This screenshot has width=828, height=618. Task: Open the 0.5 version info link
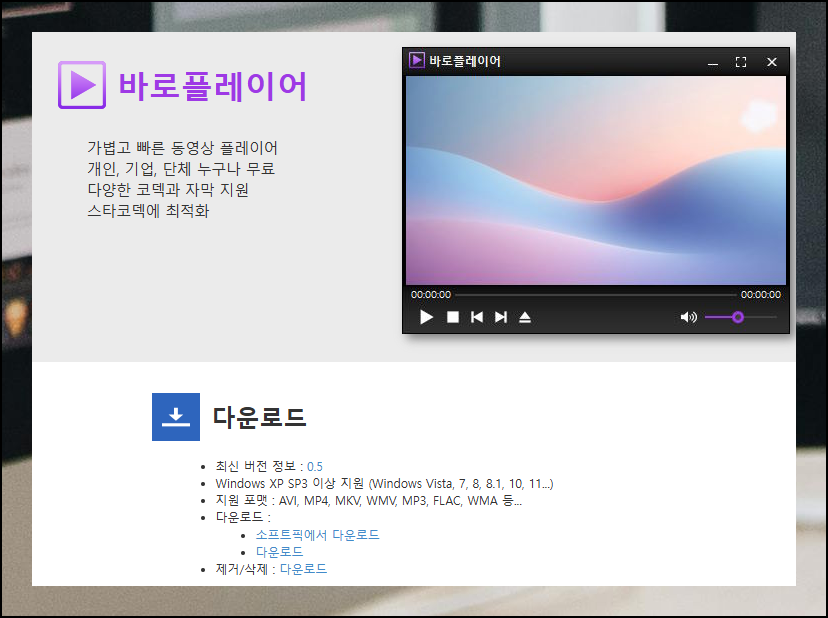pos(315,466)
